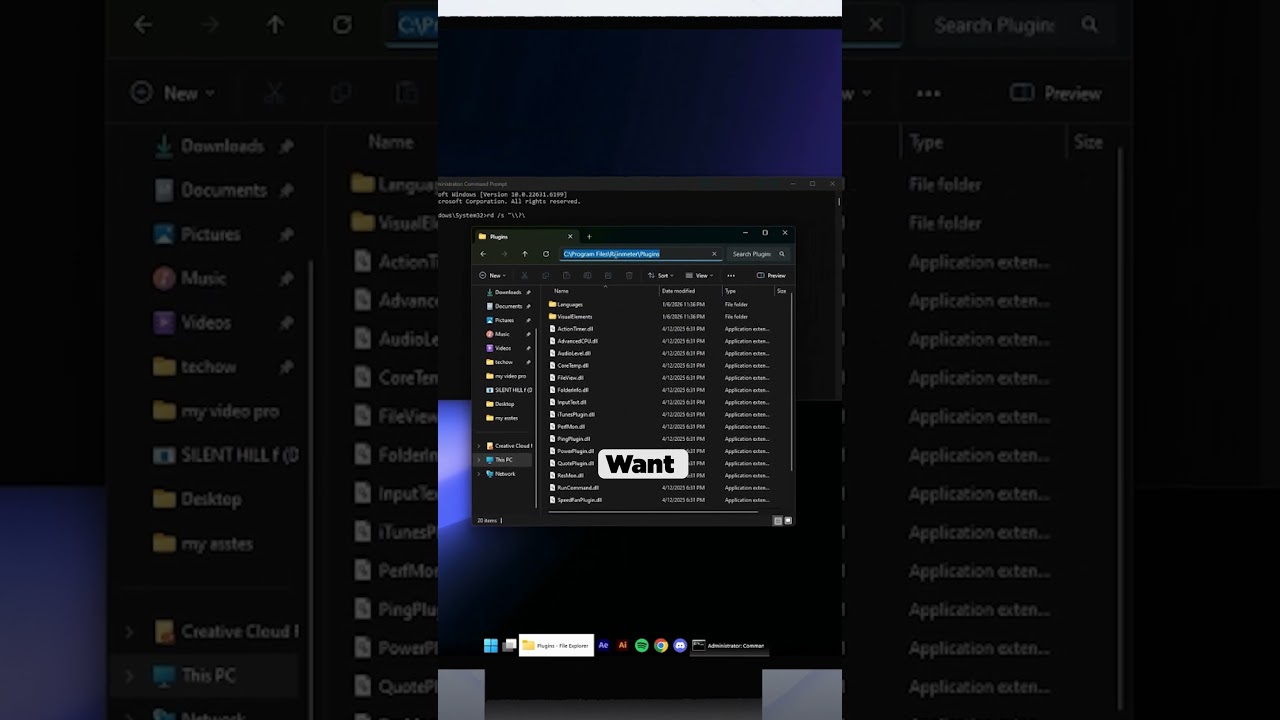Click the Rename icon in toolbar

point(587,275)
